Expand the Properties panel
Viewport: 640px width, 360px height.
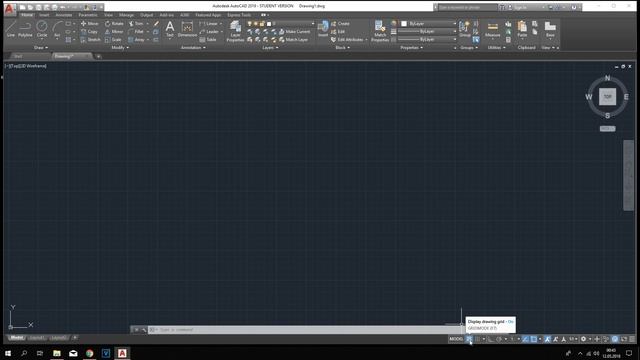(x=411, y=48)
